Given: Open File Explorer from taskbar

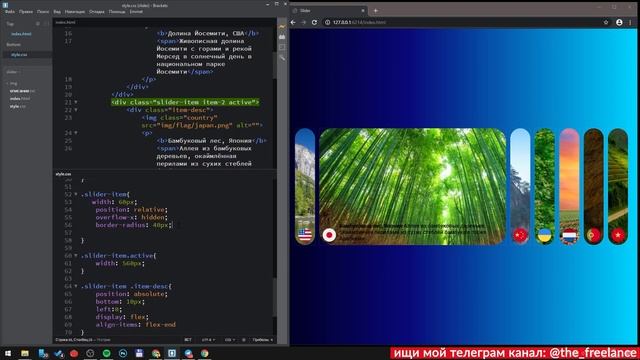Looking at the screenshot, I should (25, 353).
